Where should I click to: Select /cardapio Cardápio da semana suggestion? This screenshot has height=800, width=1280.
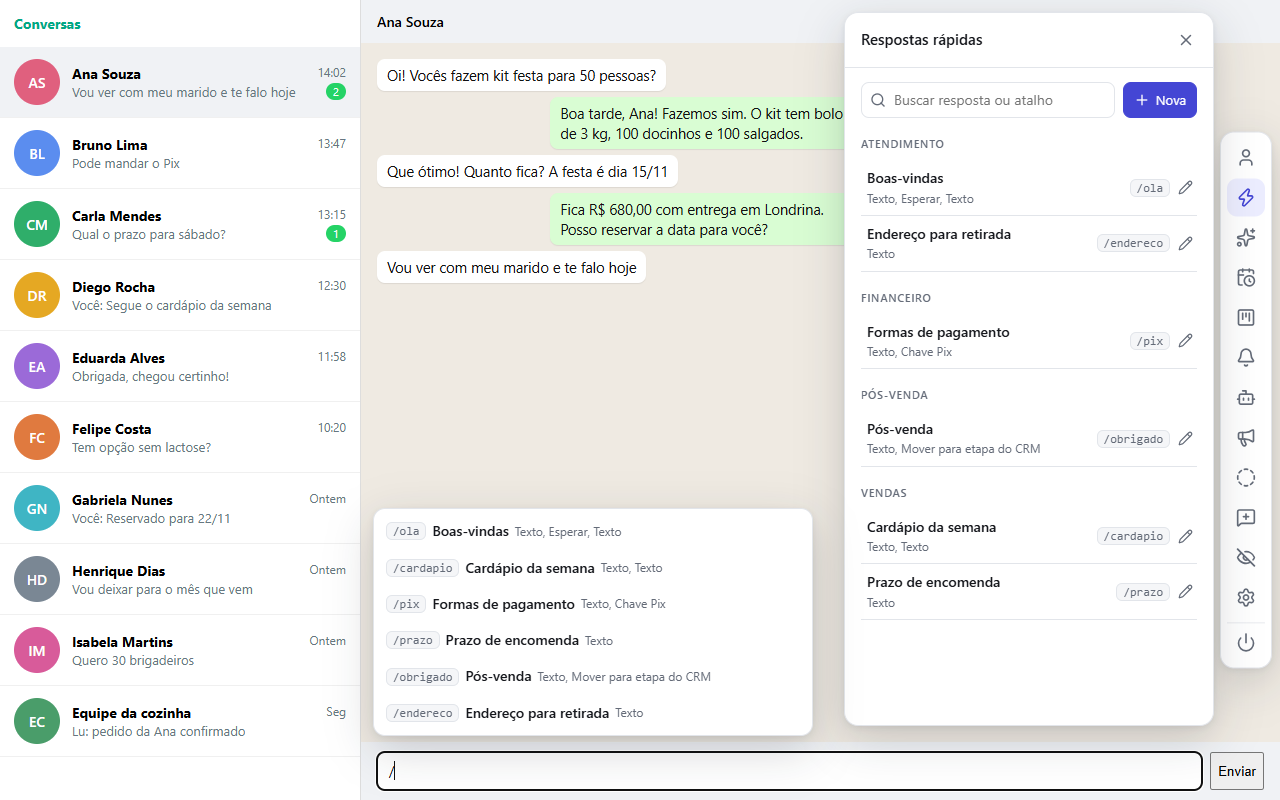click(593, 568)
